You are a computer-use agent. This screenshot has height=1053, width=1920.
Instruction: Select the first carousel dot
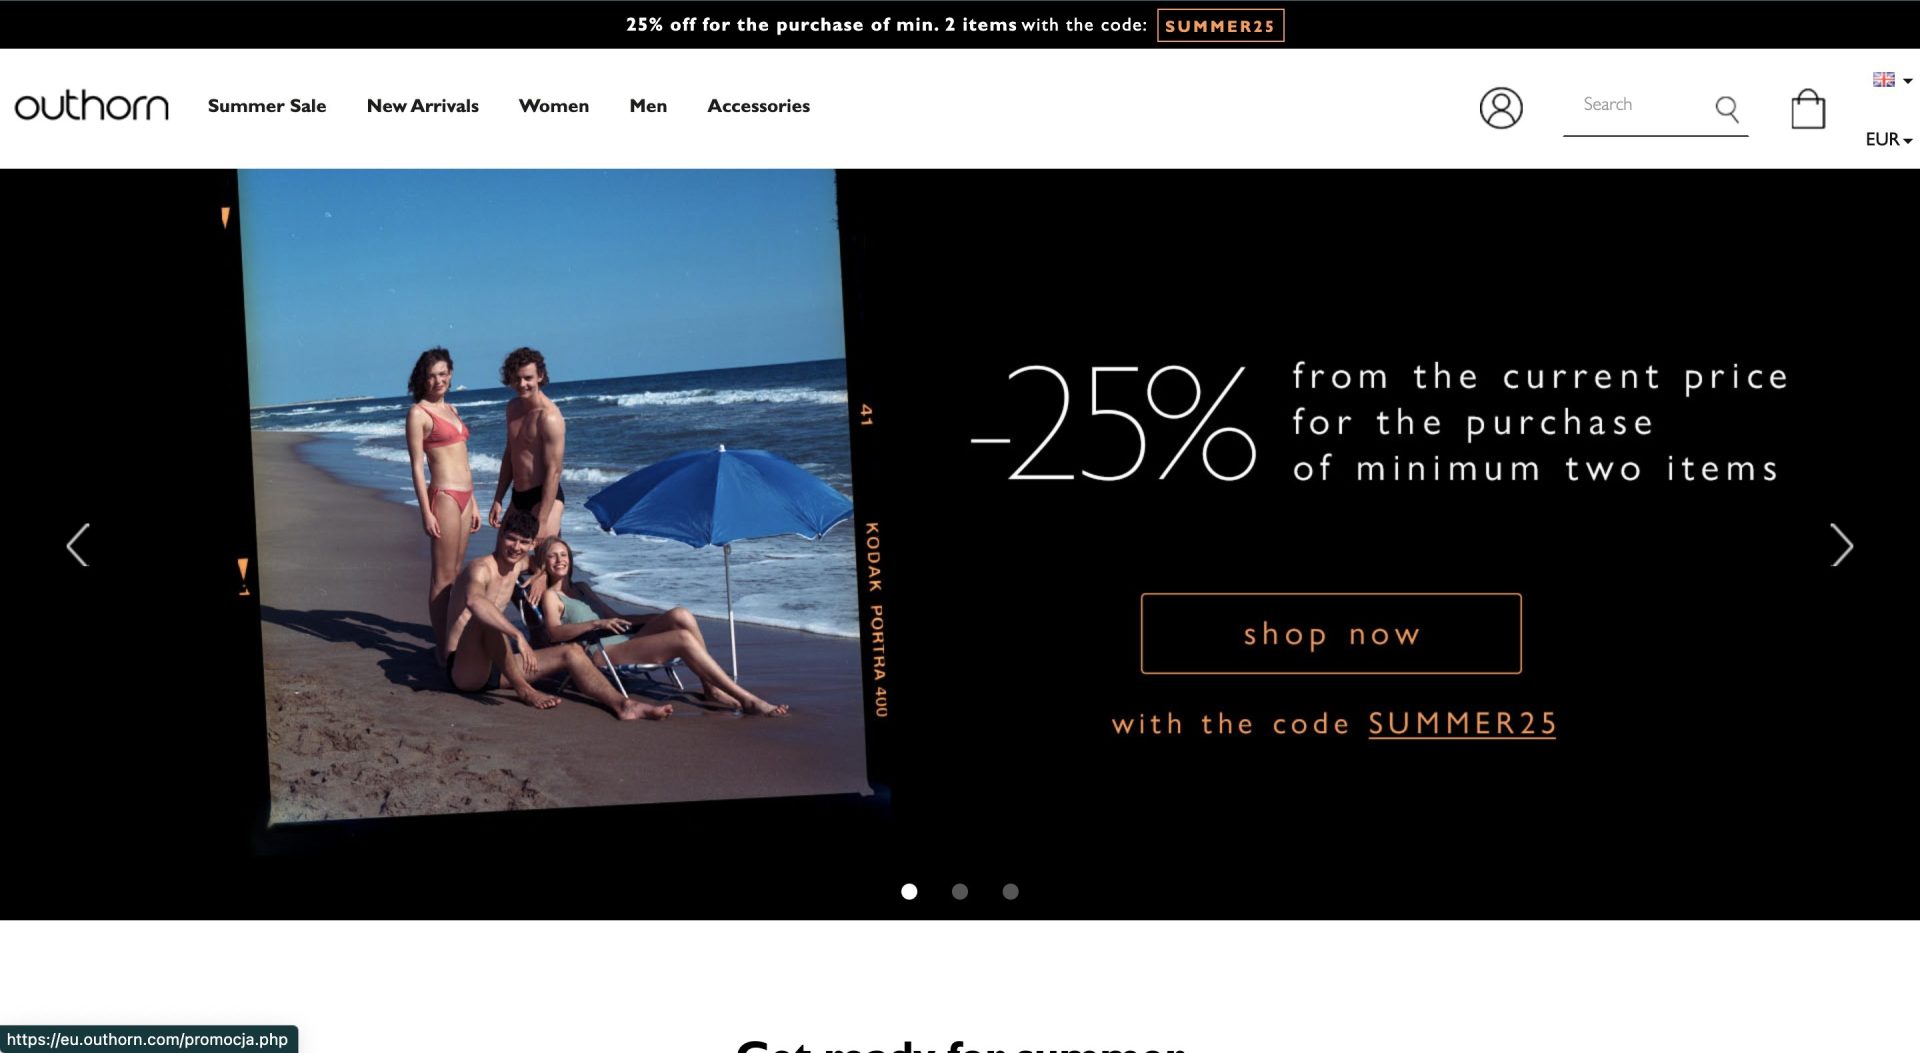point(909,891)
